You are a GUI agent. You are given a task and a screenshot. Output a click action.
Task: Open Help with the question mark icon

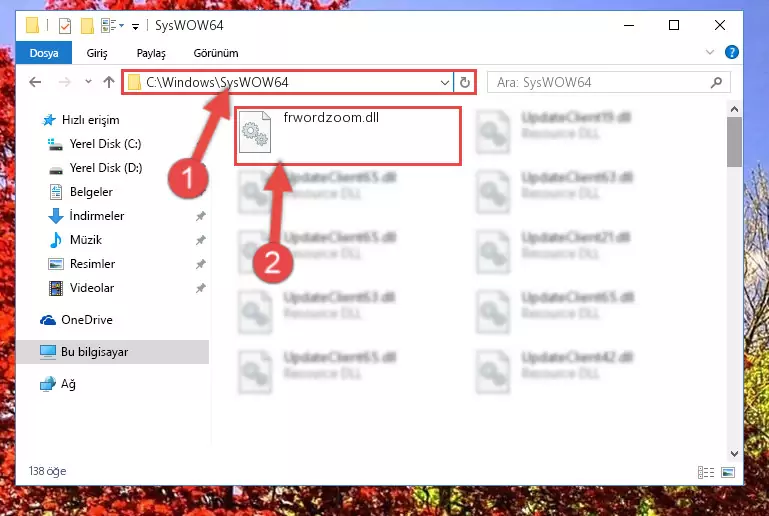tap(731, 52)
